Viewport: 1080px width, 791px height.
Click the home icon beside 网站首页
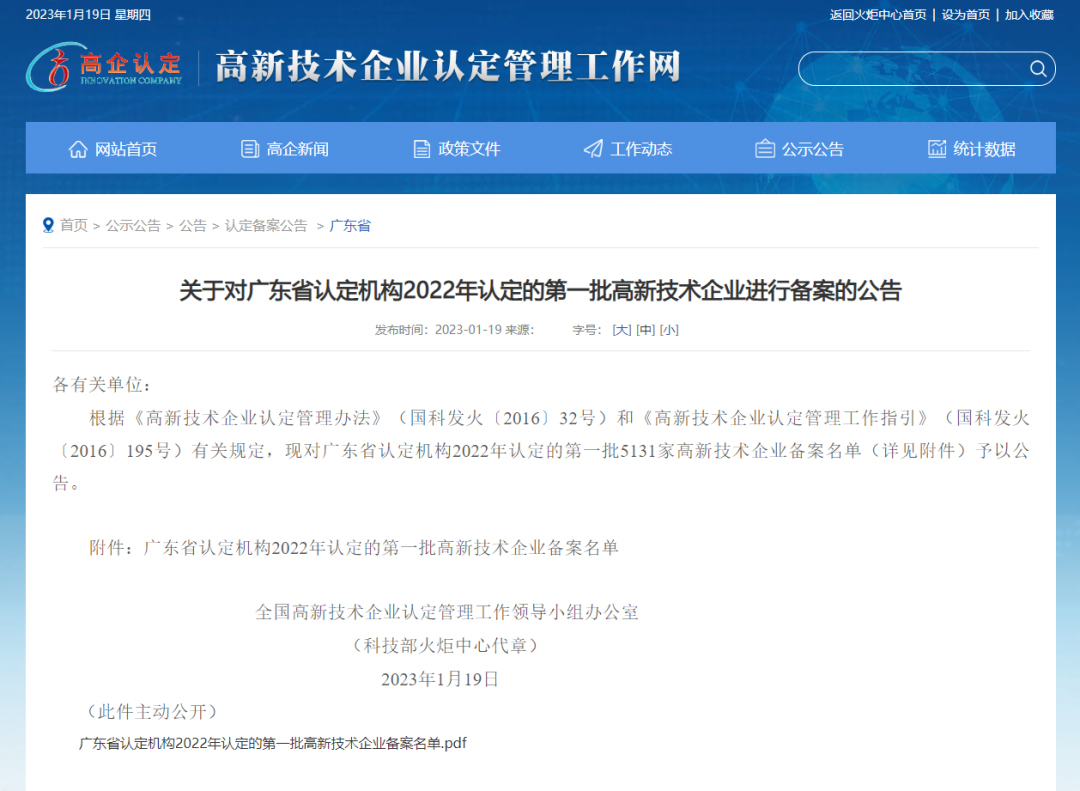(x=78, y=149)
